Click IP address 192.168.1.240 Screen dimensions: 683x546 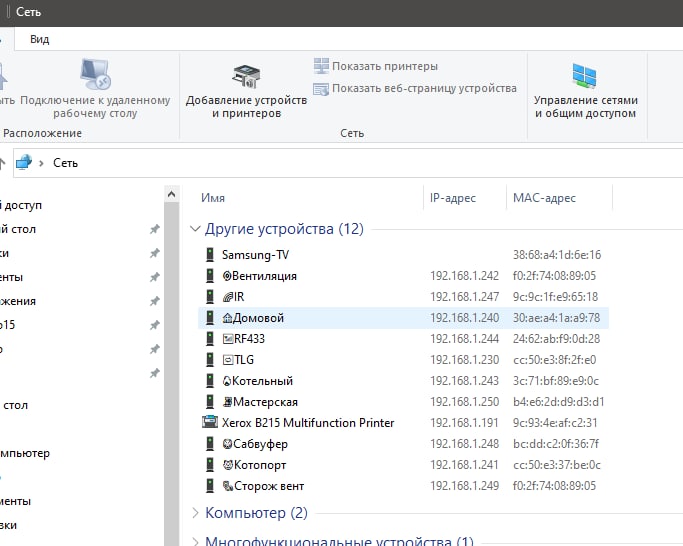[464, 318]
